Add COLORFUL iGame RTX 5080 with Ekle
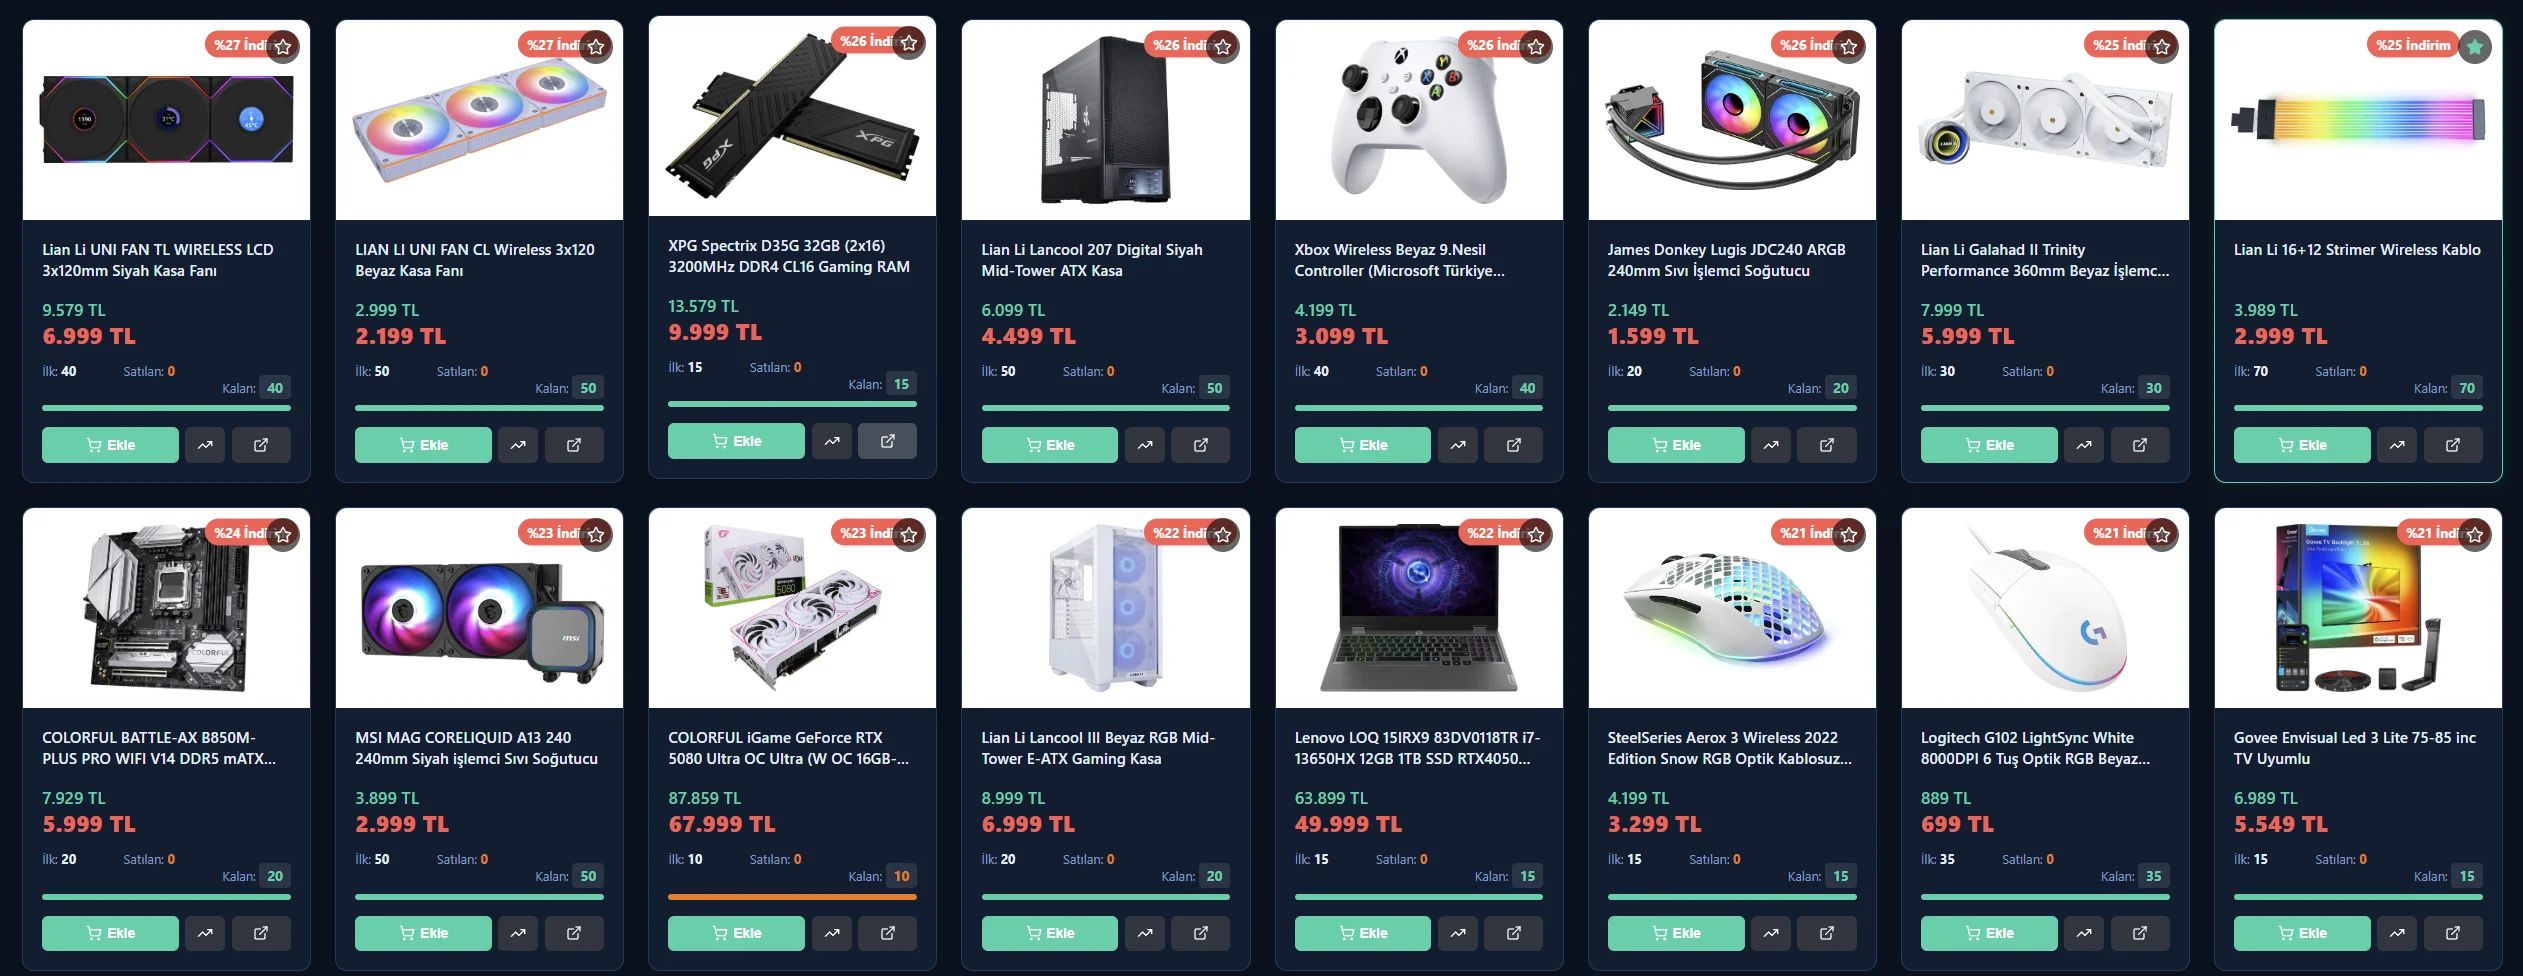 click(x=736, y=933)
